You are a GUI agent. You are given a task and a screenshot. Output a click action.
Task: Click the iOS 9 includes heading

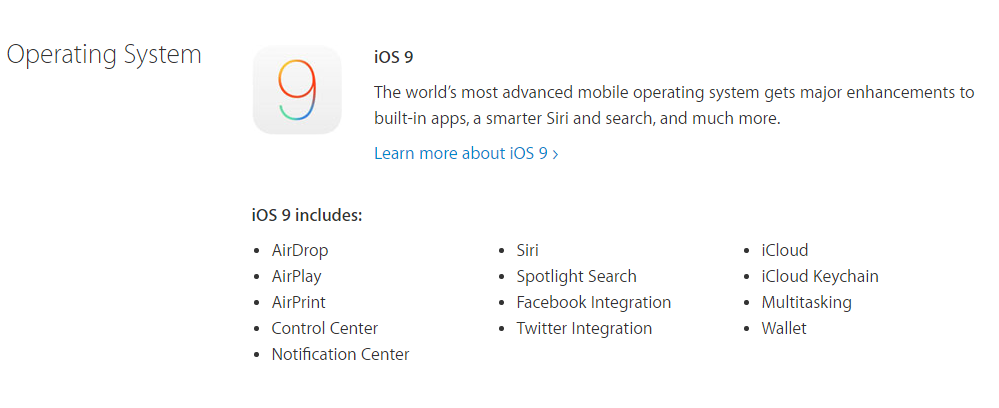(308, 215)
